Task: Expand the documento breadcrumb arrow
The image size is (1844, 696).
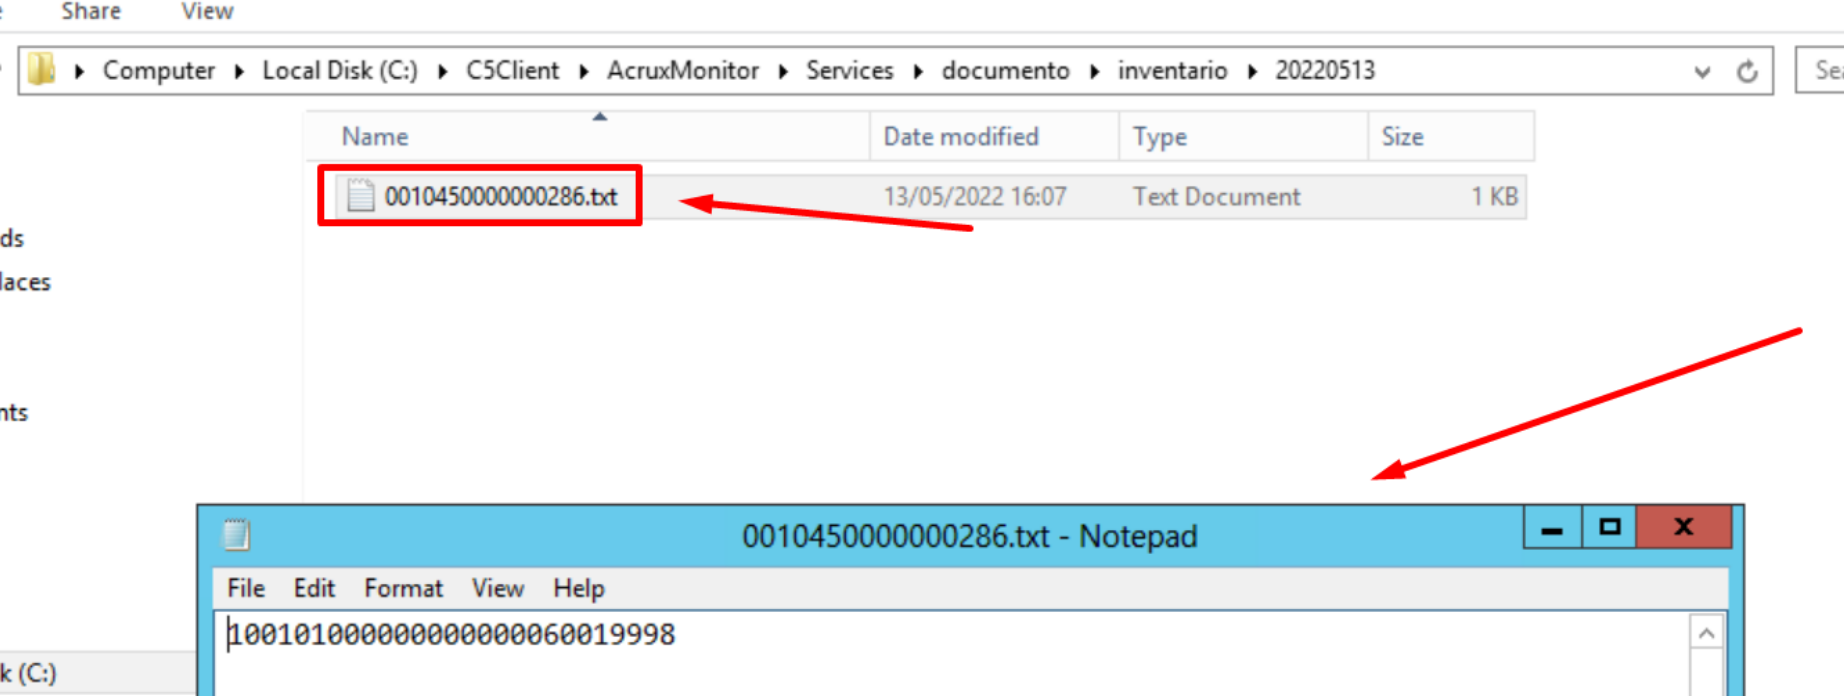Action: 1094,71
